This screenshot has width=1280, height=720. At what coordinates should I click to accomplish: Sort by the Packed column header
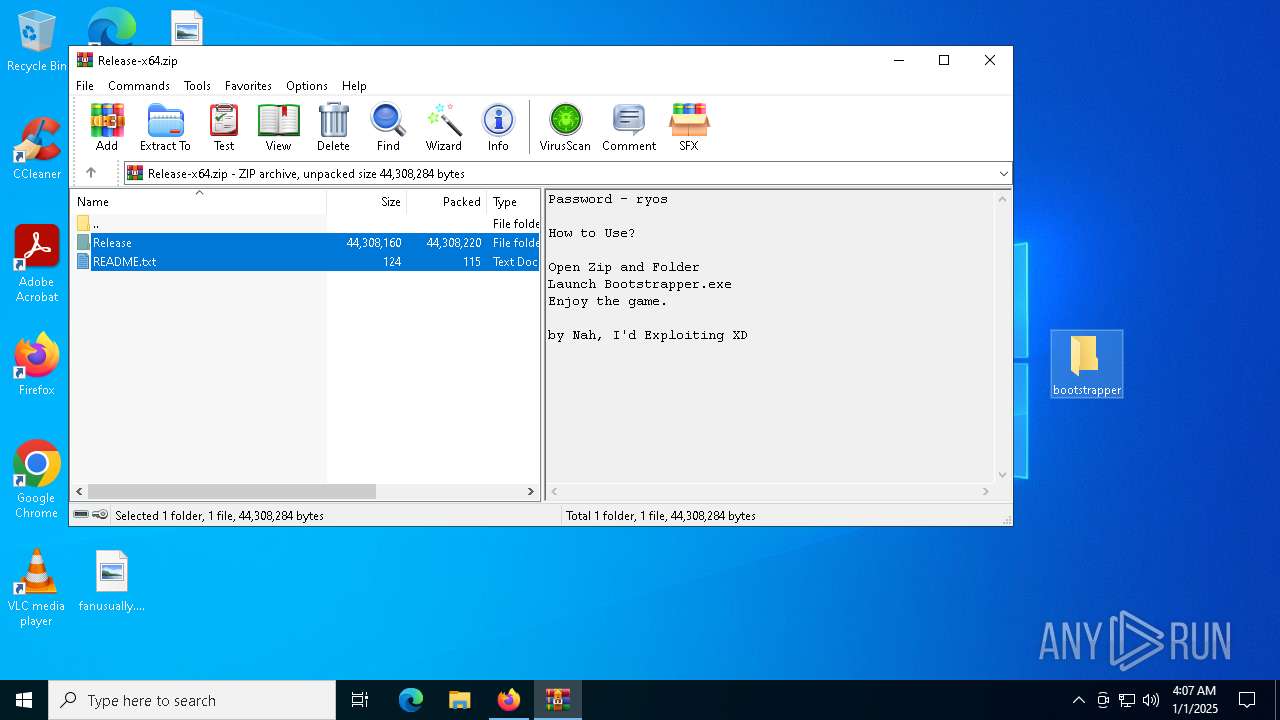point(446,202)
